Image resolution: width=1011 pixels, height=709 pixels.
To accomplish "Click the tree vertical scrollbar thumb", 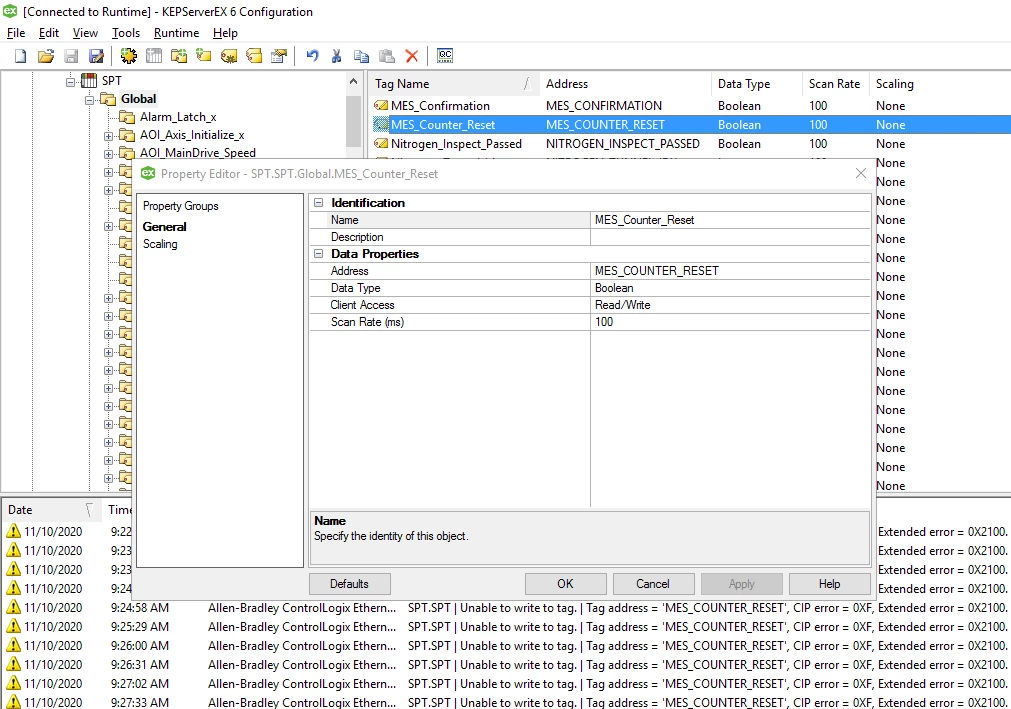I will coord(353,122).
